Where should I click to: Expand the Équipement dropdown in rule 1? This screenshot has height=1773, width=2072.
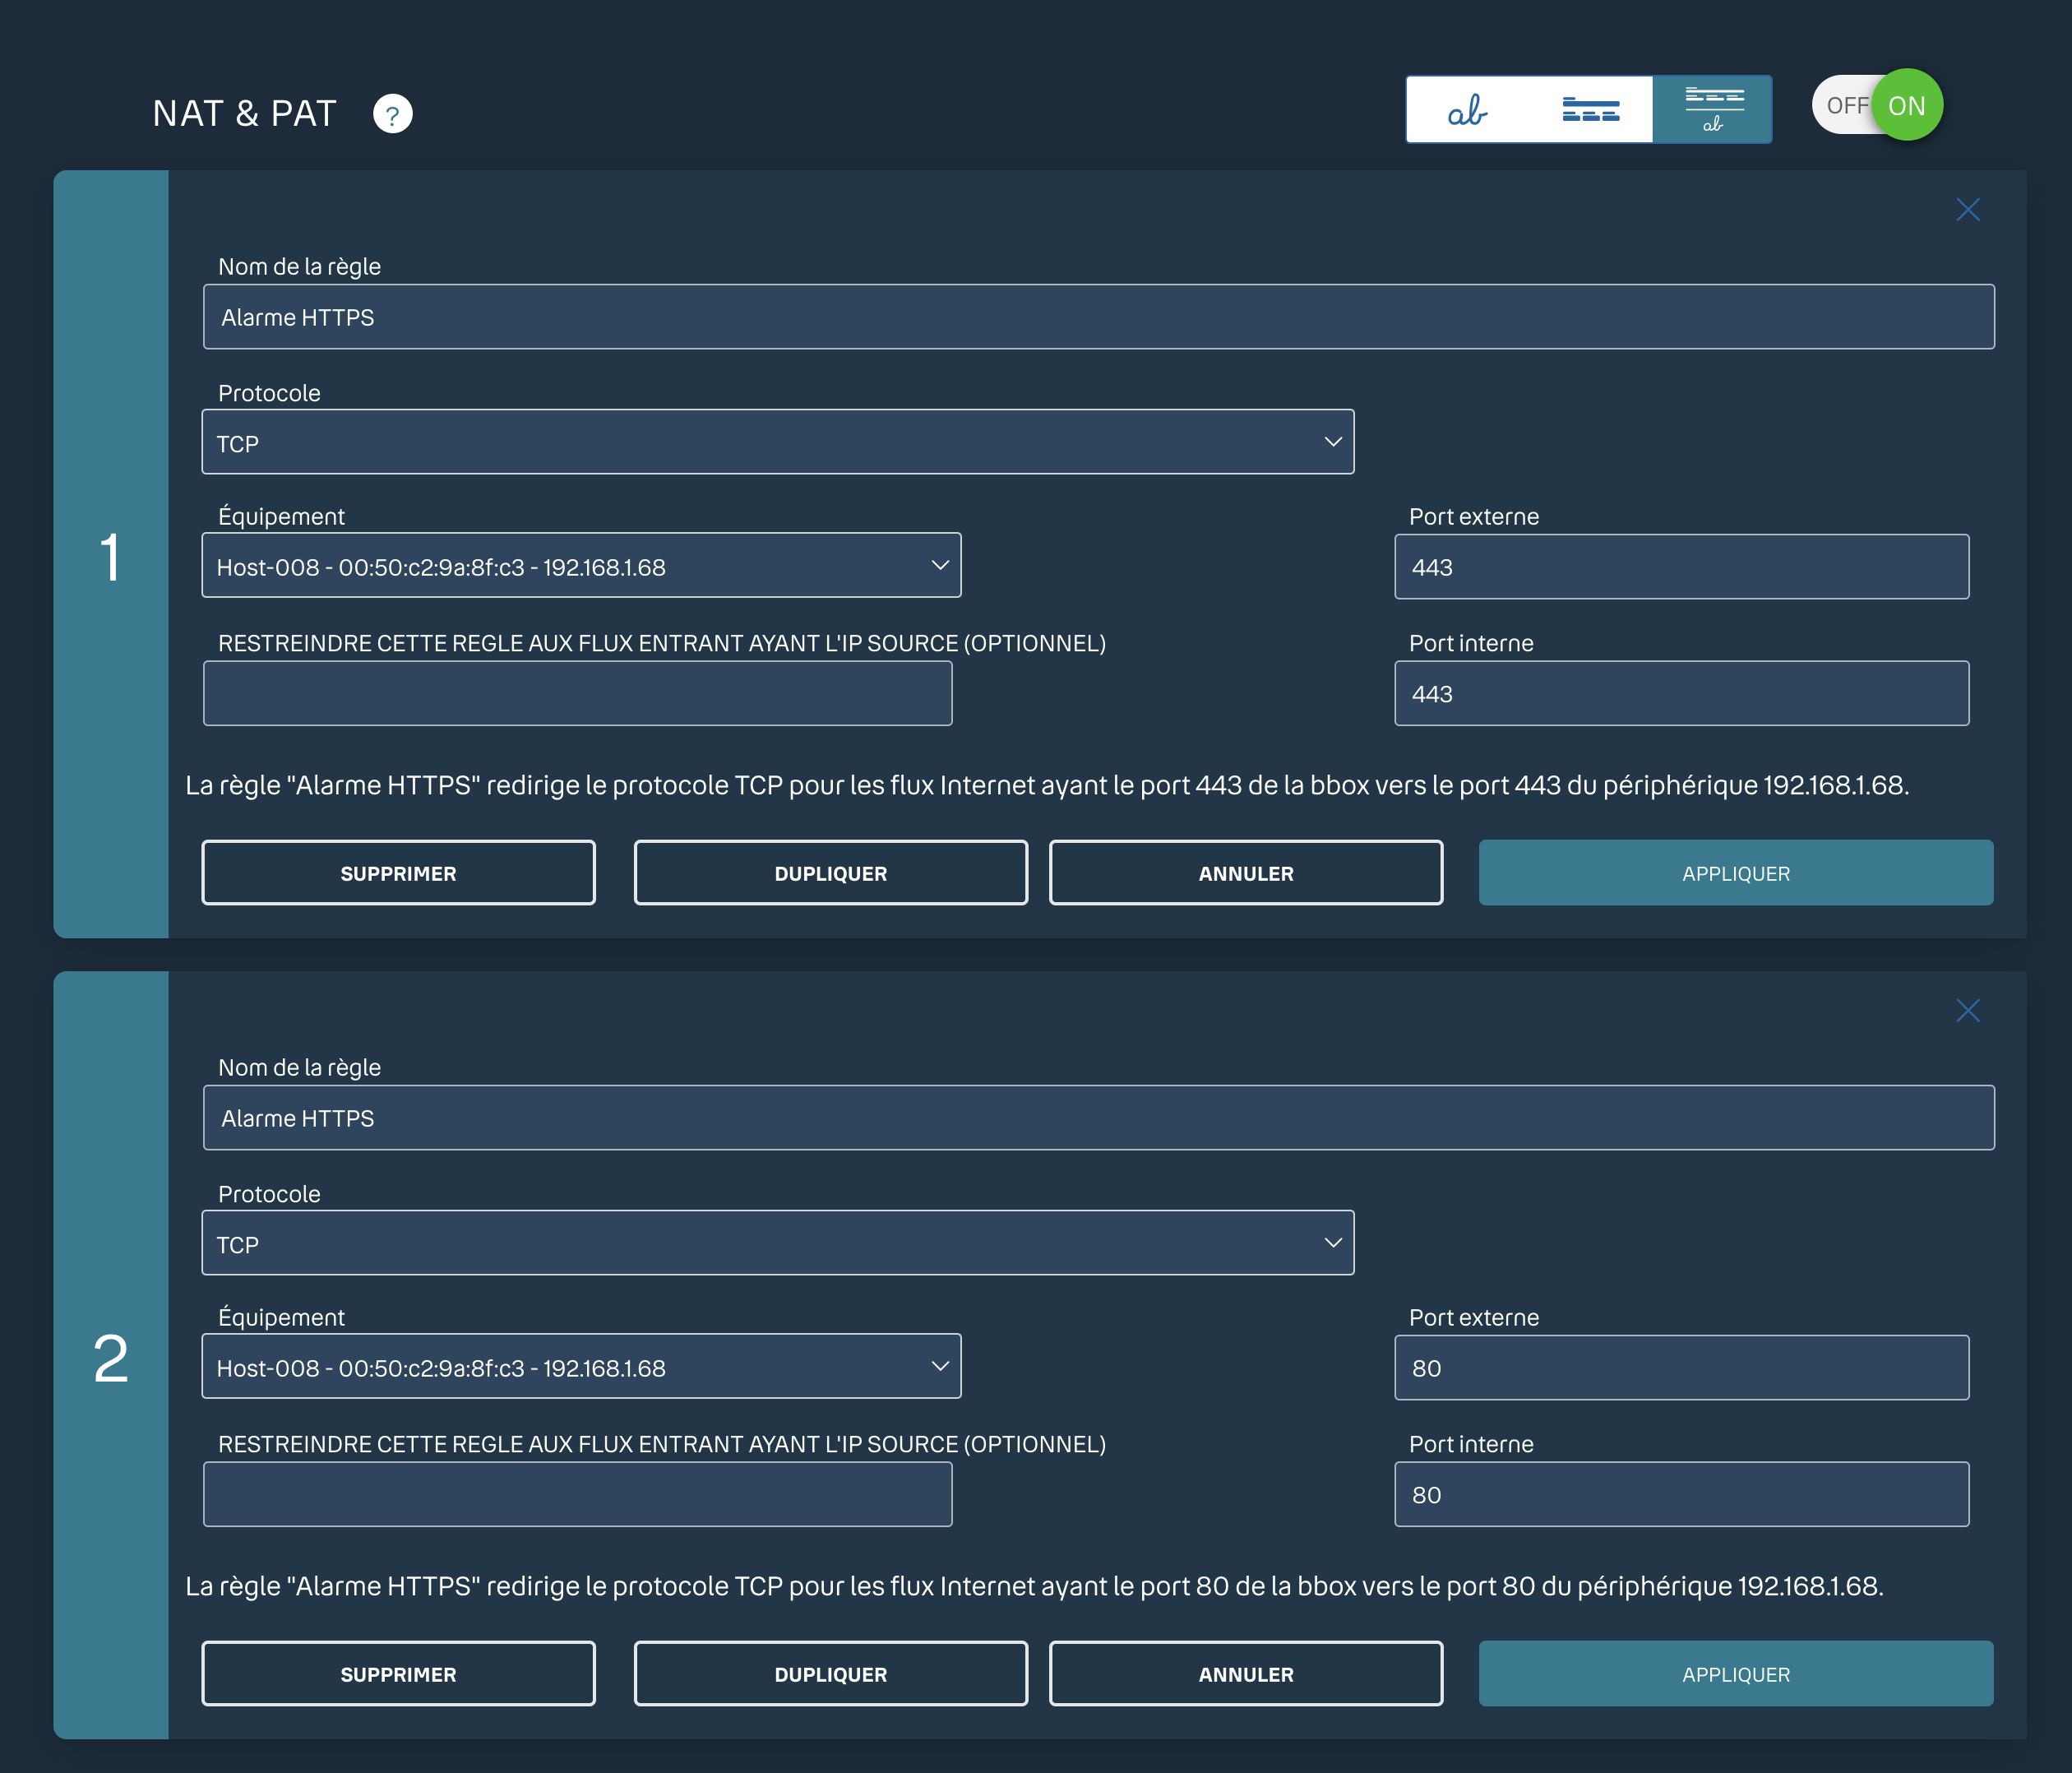tap(581, 566)
